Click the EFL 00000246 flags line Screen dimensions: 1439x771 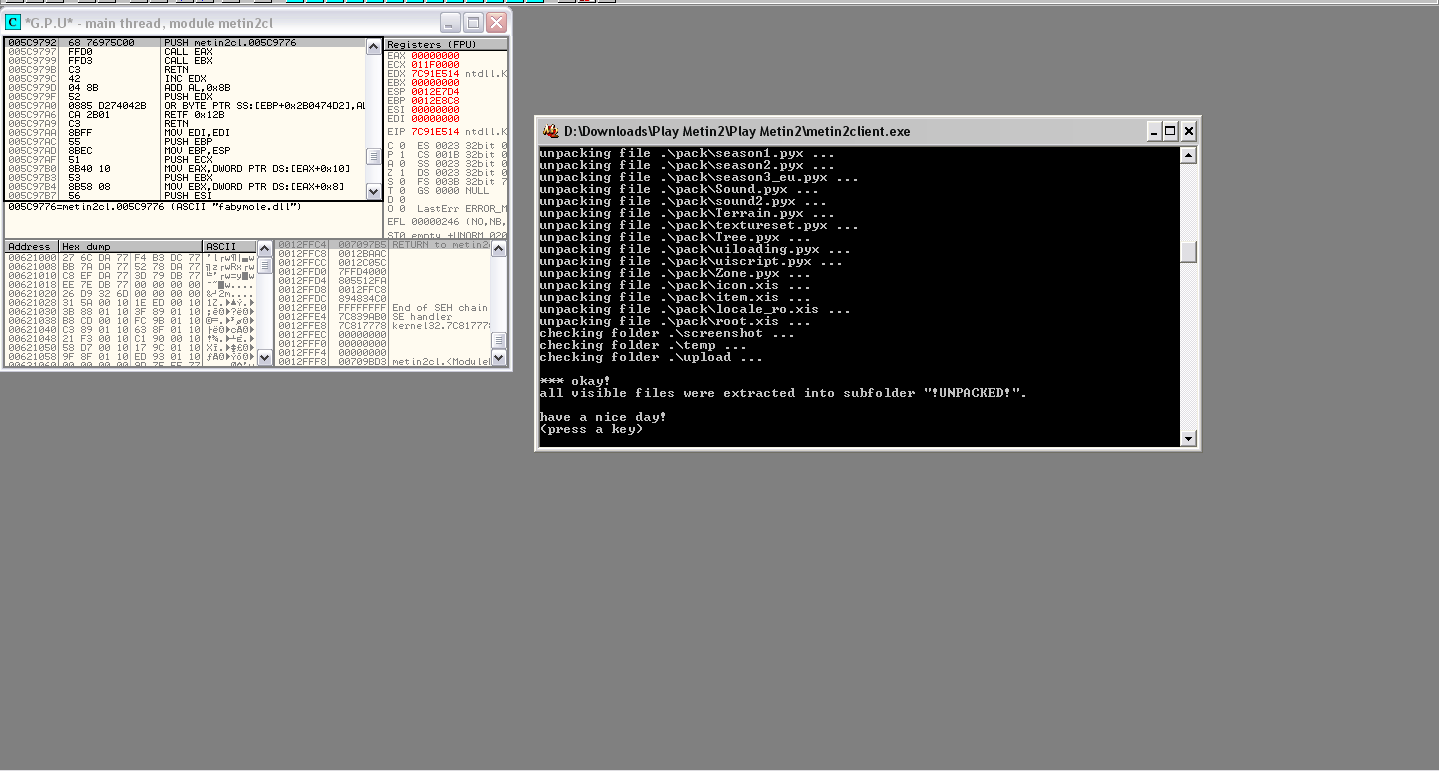446,220
